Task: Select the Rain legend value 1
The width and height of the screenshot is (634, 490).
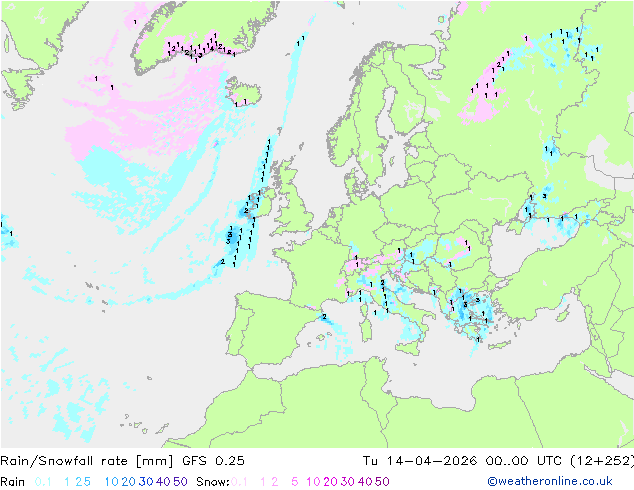Action: point(67,482)
